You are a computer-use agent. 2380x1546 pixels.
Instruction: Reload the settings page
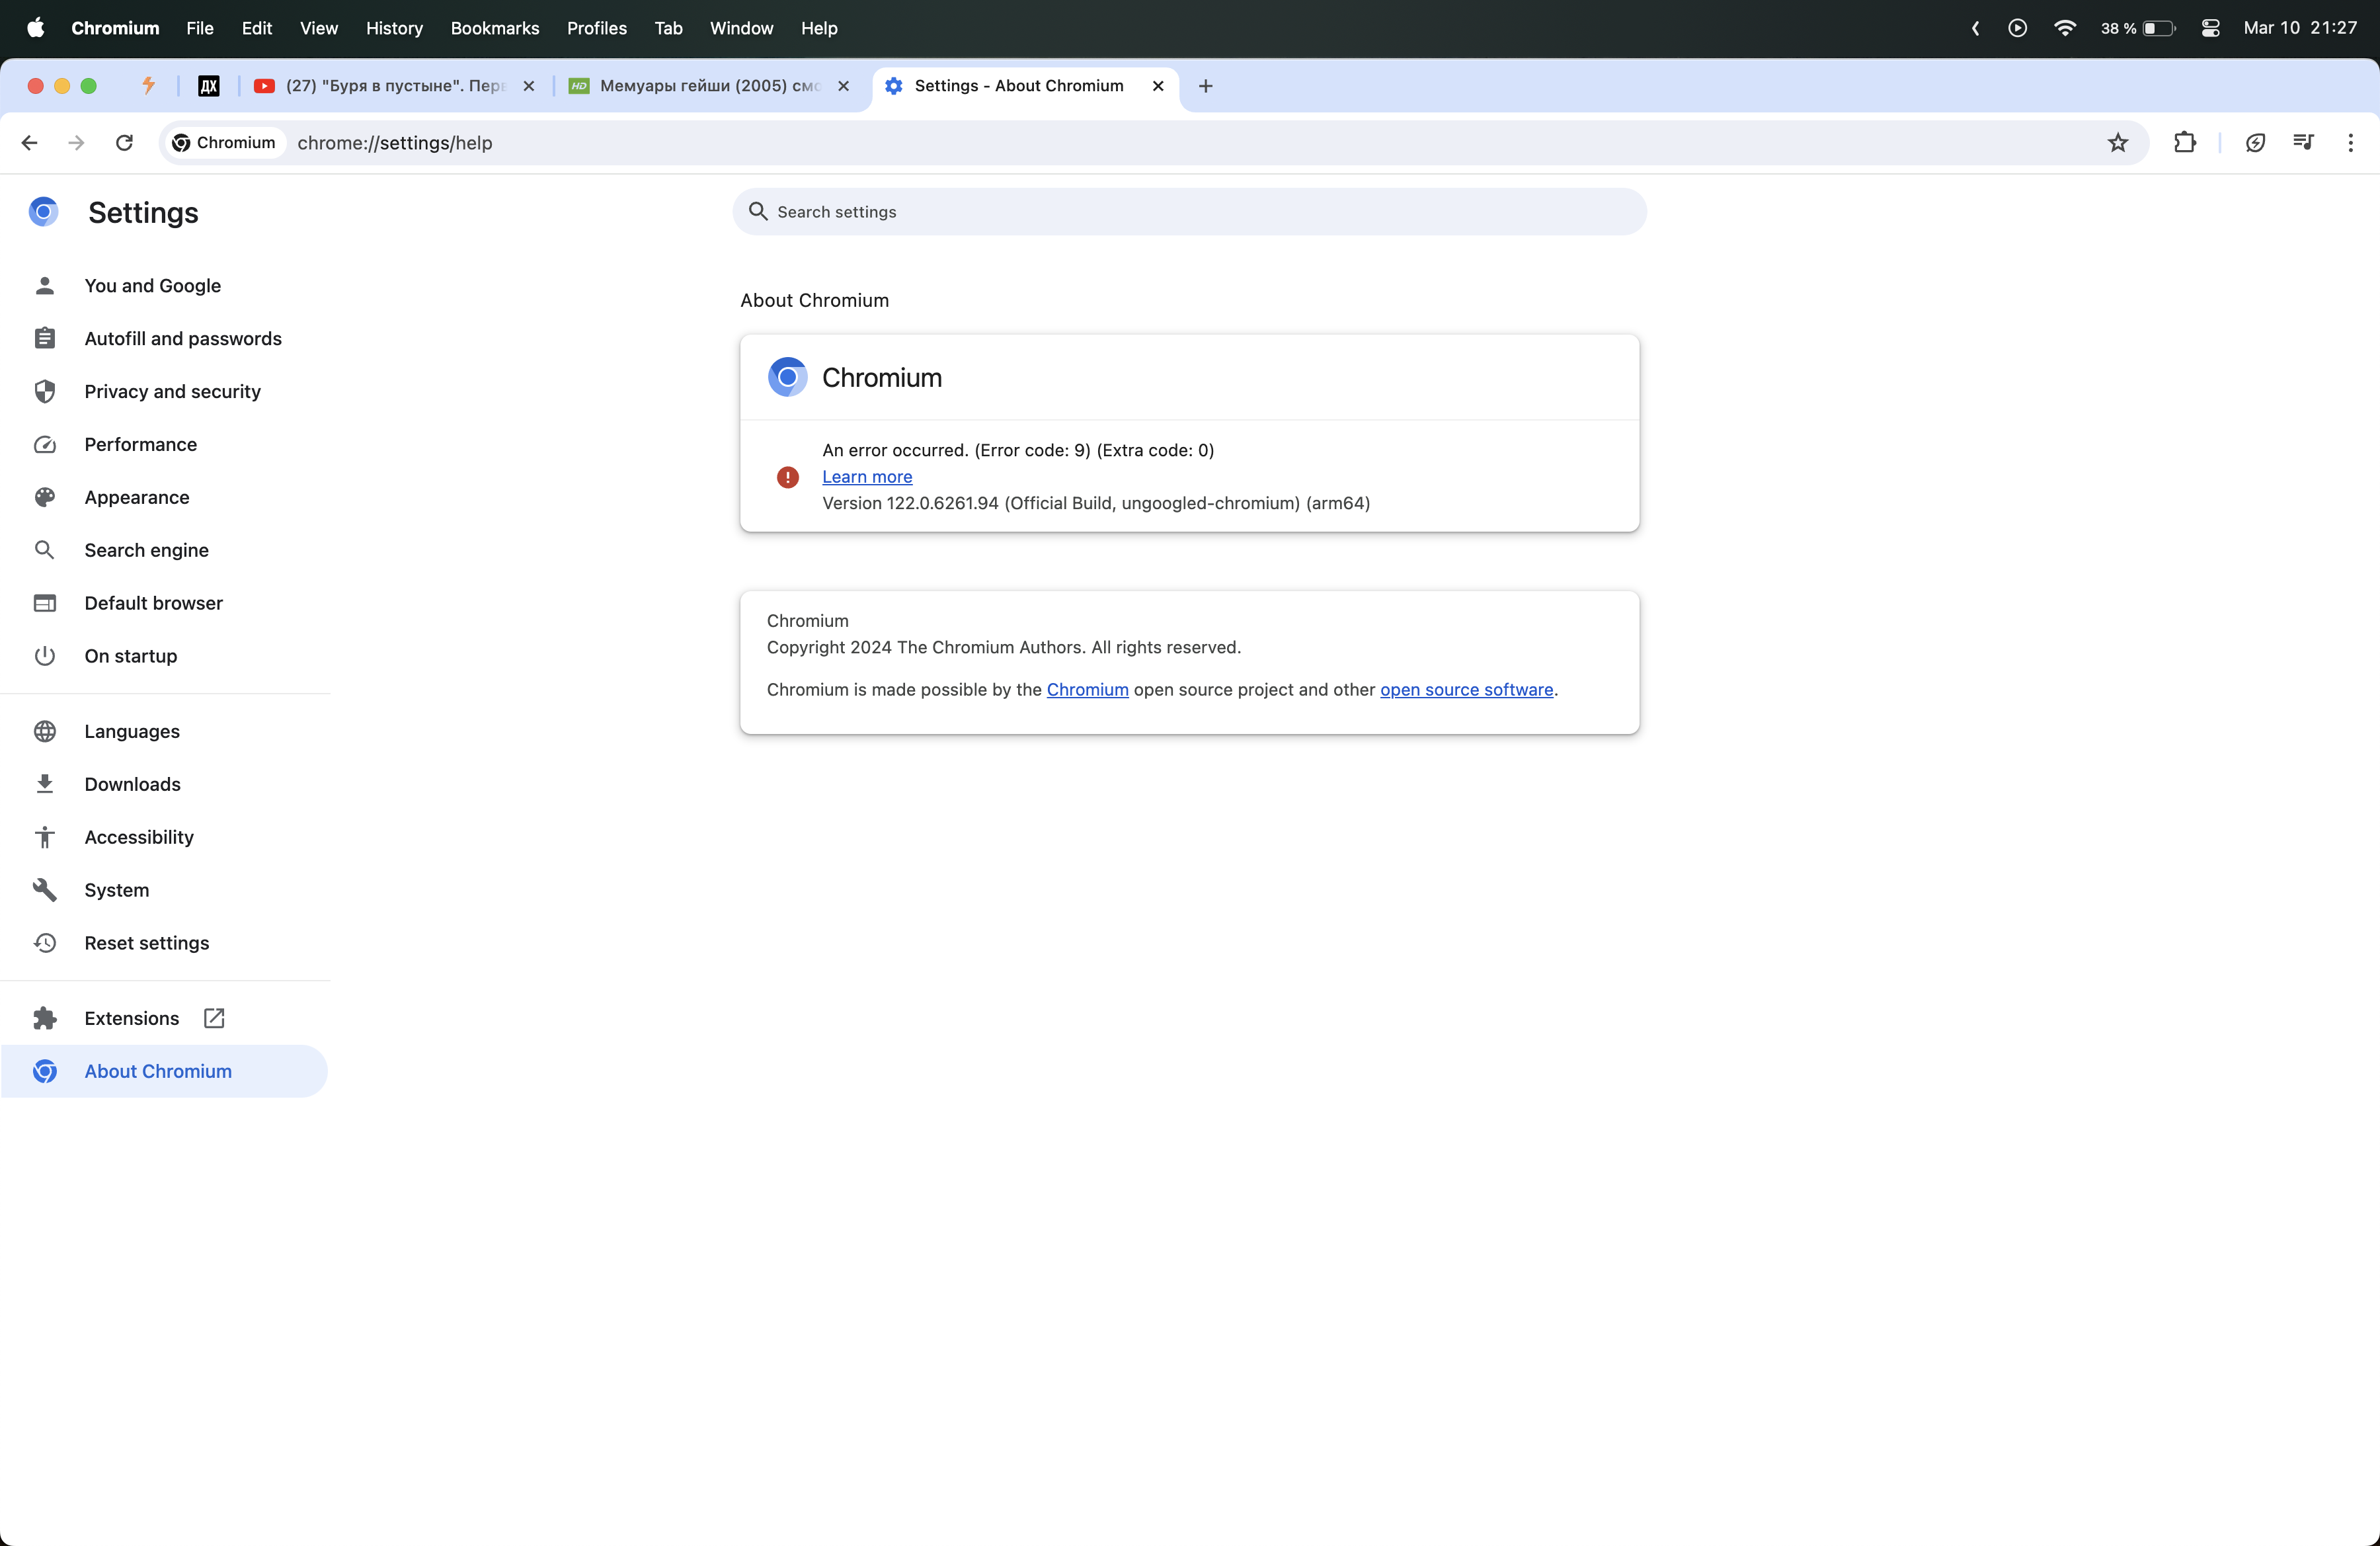(124, 143)
